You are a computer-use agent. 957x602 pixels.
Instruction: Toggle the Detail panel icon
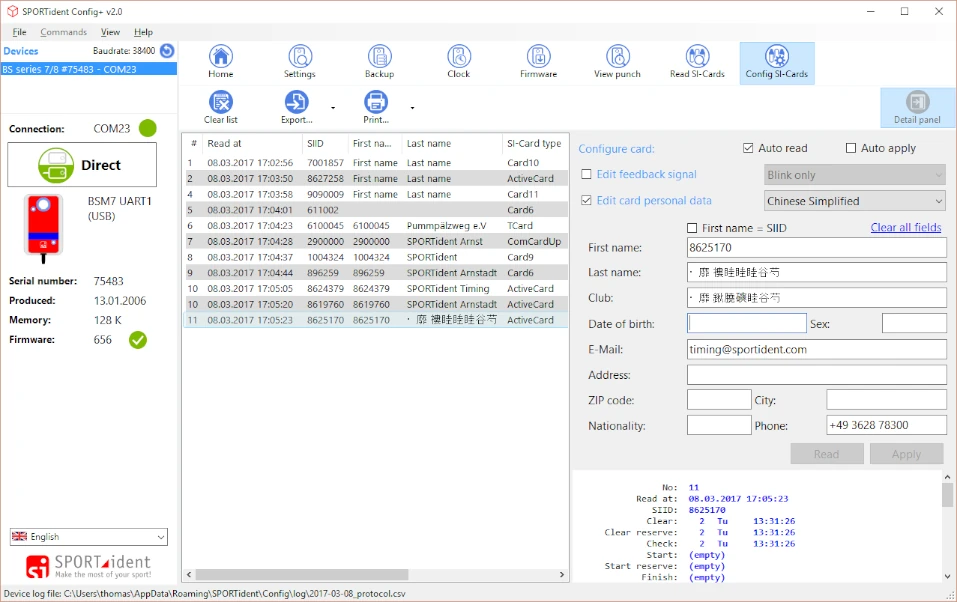917,107
